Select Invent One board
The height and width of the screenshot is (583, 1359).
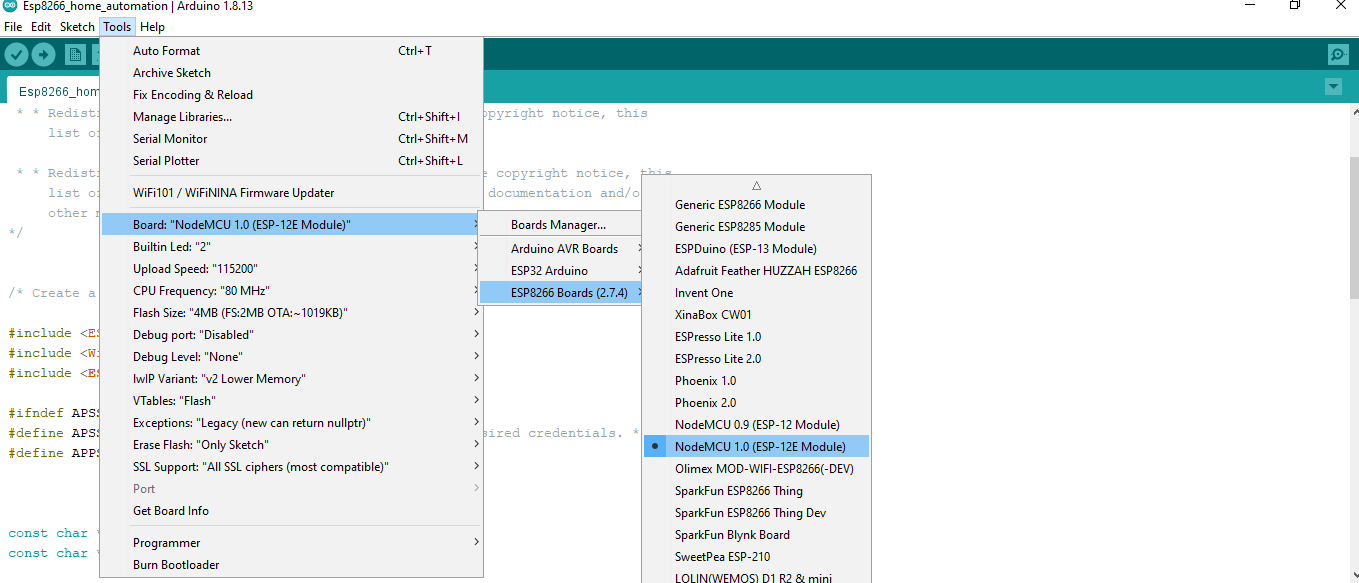click(756, 293)
